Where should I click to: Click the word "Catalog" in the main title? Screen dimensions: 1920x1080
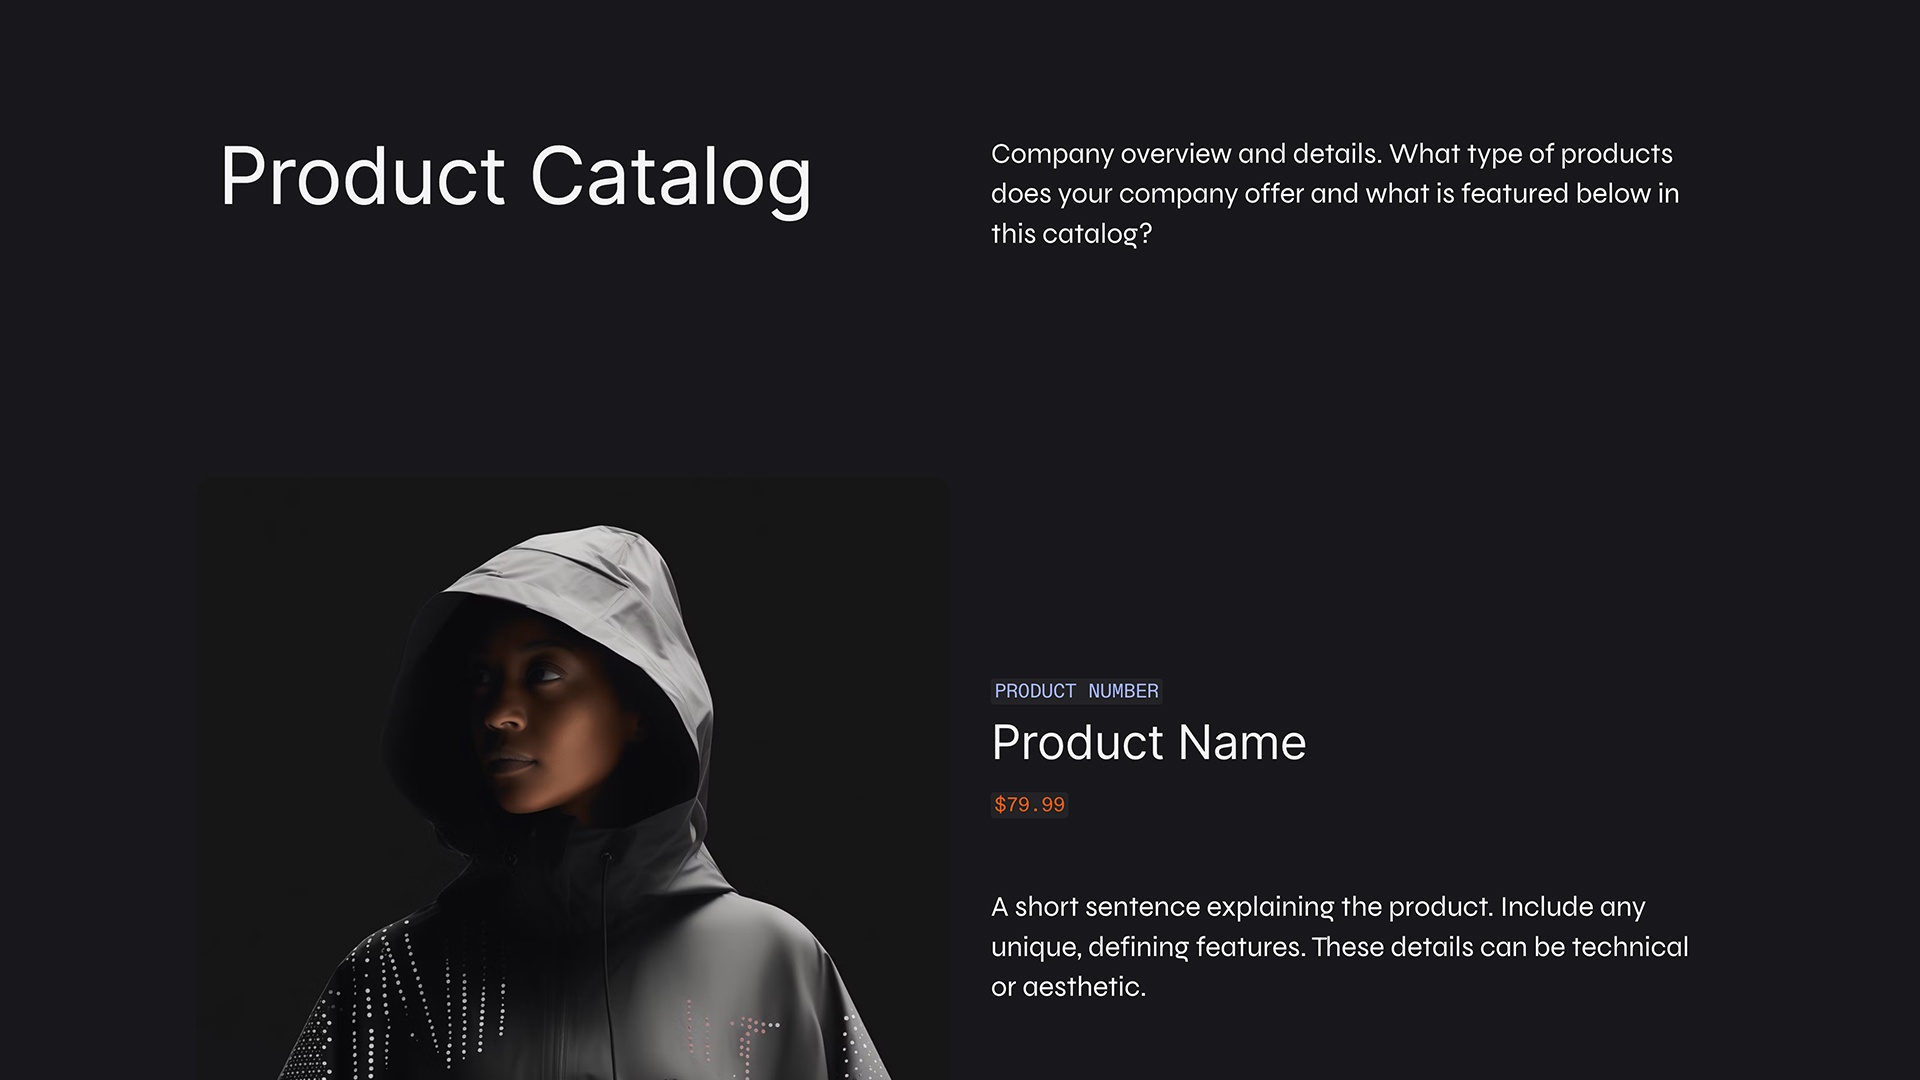(670, 177)
